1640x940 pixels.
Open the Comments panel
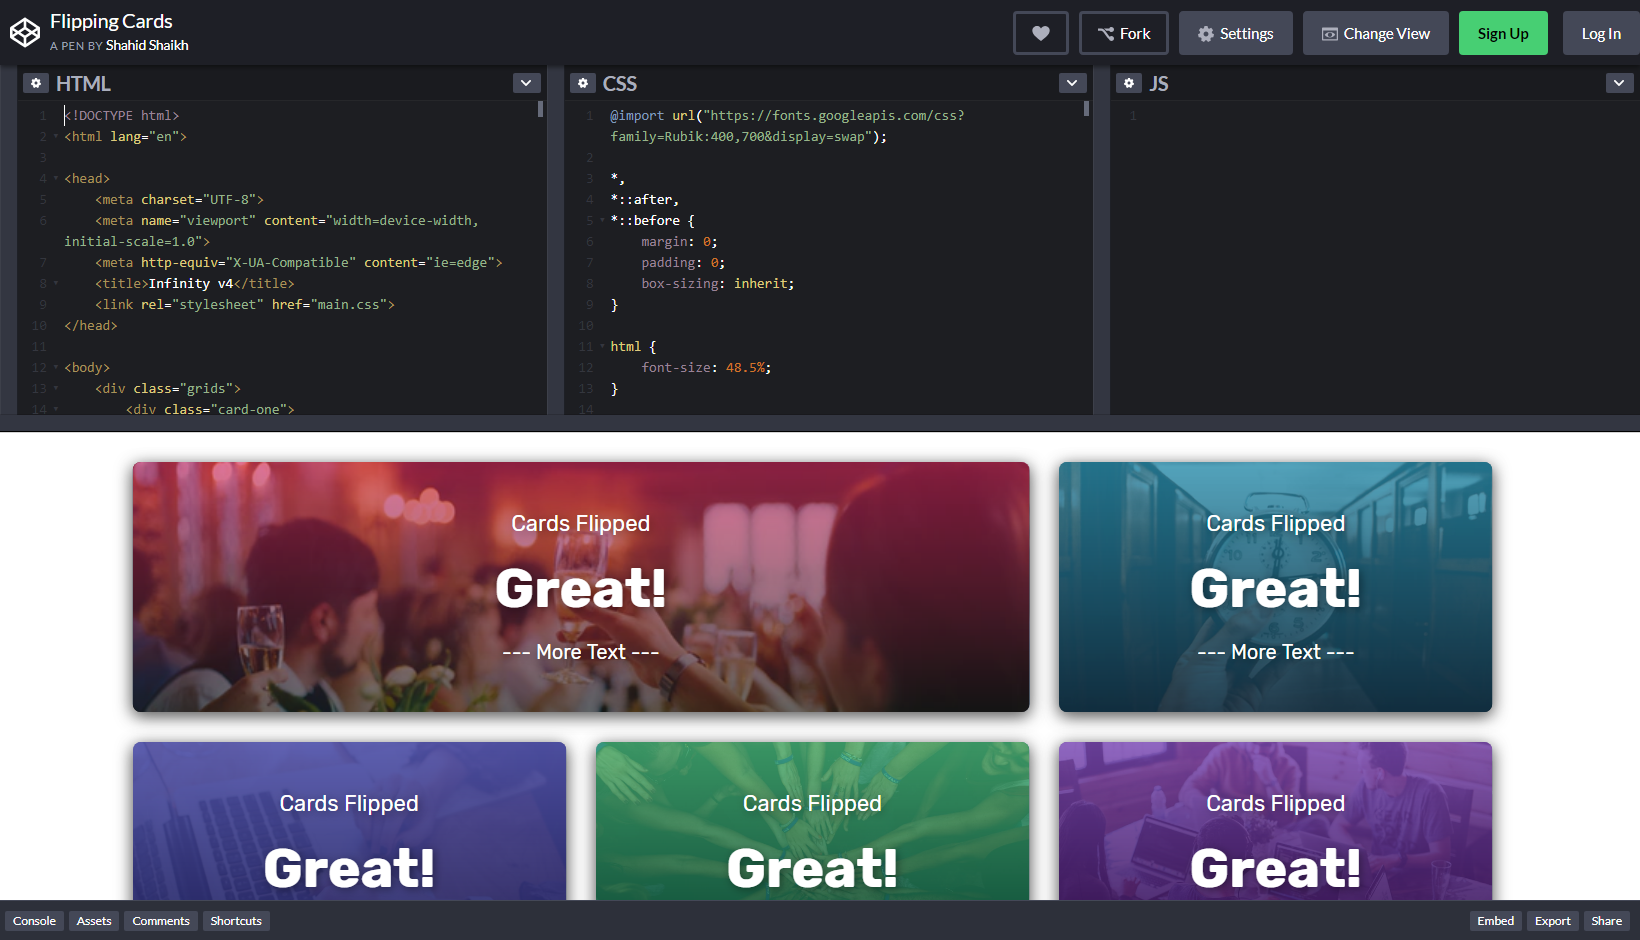click(x=161, y=921)
